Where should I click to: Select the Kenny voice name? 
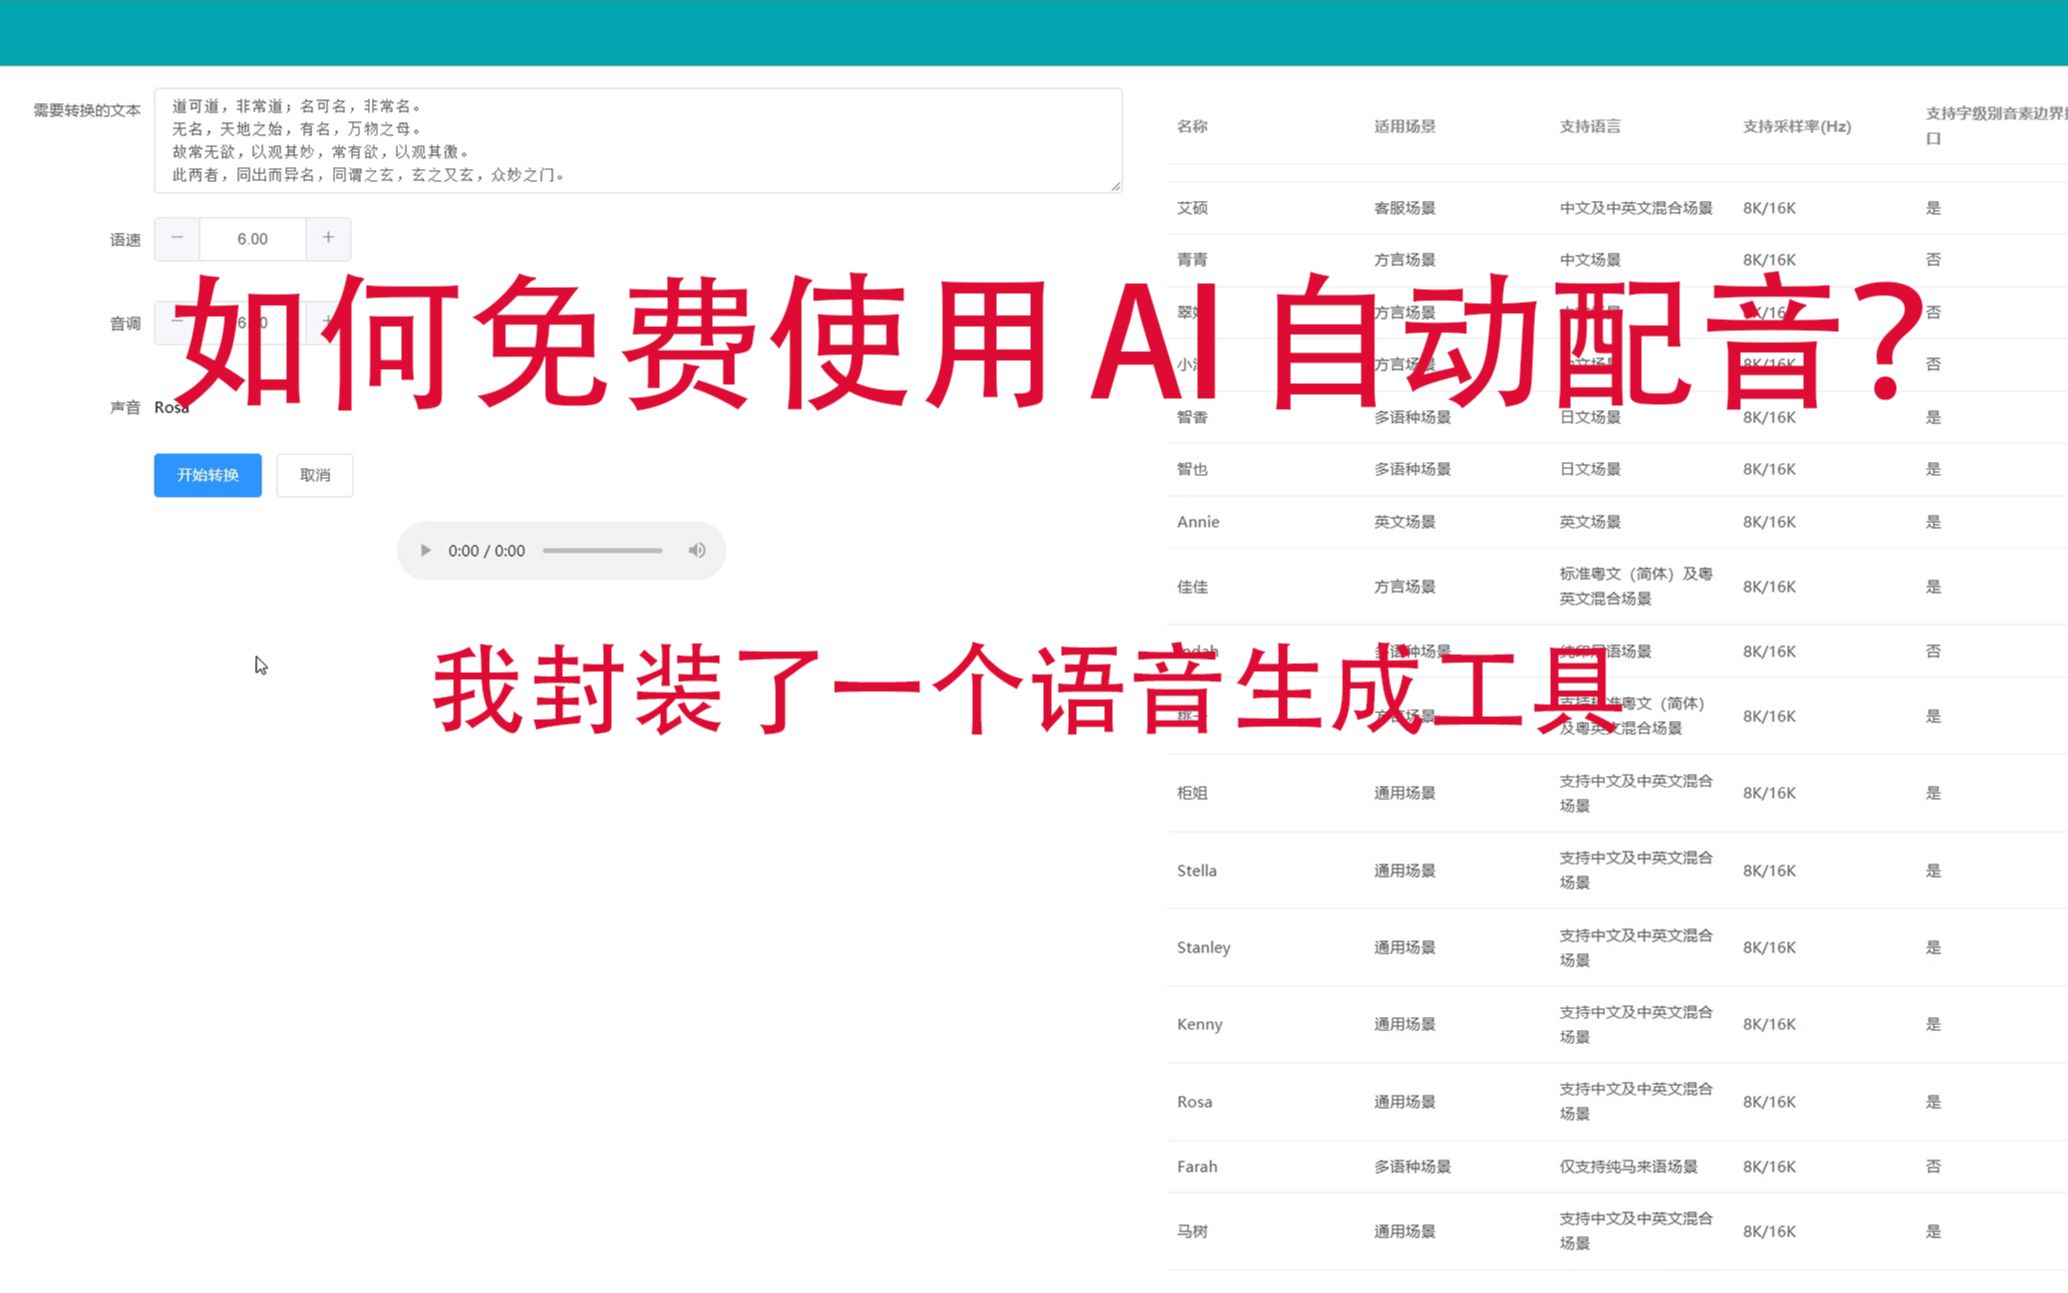pyautogui.click(x=1200, y=1025)
